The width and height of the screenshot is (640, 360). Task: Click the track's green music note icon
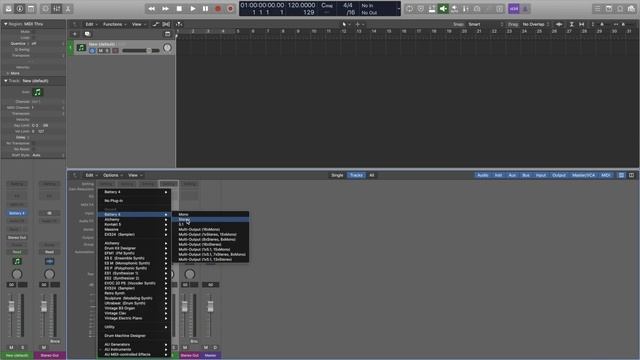pyautogui.click(x=81, y=48)
